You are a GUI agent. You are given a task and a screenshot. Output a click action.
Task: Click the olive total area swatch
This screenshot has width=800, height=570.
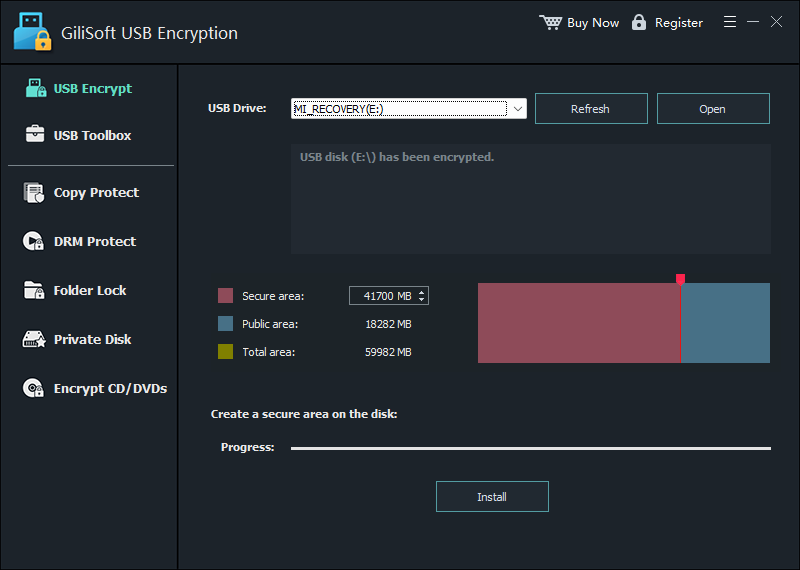[225, 352]
